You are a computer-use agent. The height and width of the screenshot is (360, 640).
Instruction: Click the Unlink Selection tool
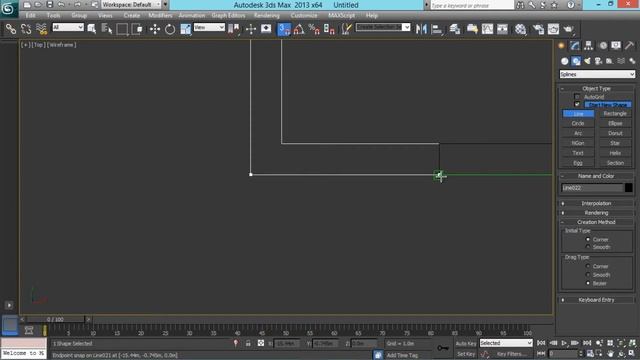point(26,29)
